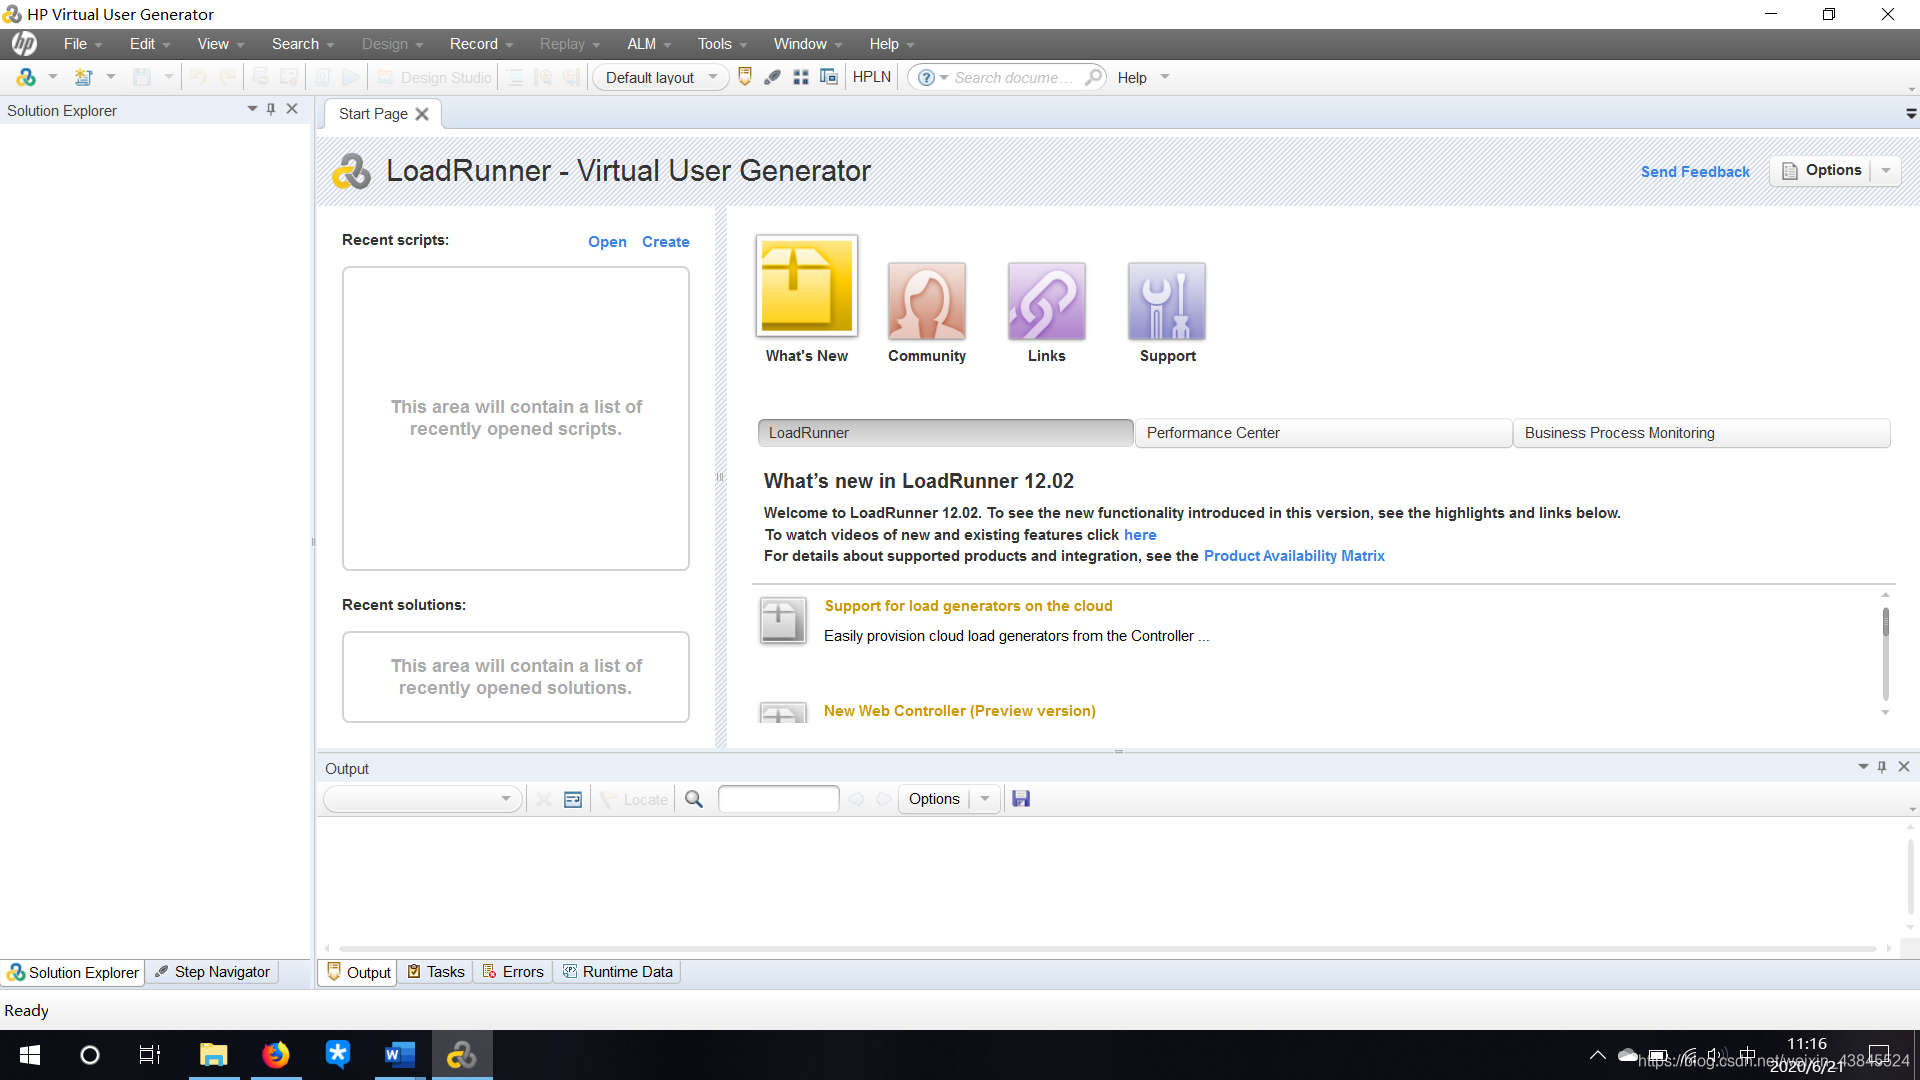This screenshot has height=1080, width=1920.
Task: Click the Links chain icon
Action: point(1046,301)
